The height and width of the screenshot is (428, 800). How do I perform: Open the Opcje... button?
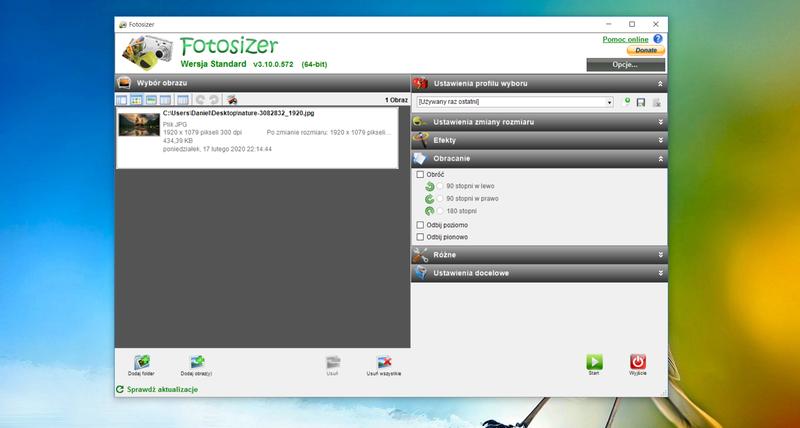point(625,64)
